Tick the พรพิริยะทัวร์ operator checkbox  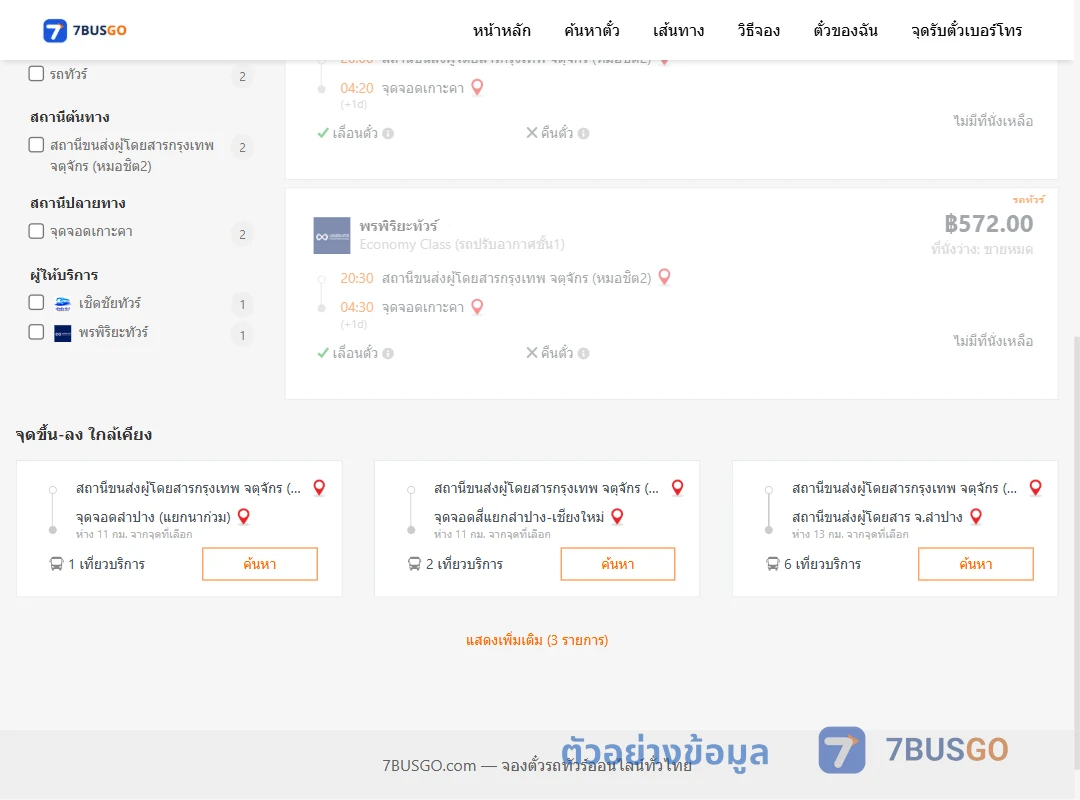36,332
